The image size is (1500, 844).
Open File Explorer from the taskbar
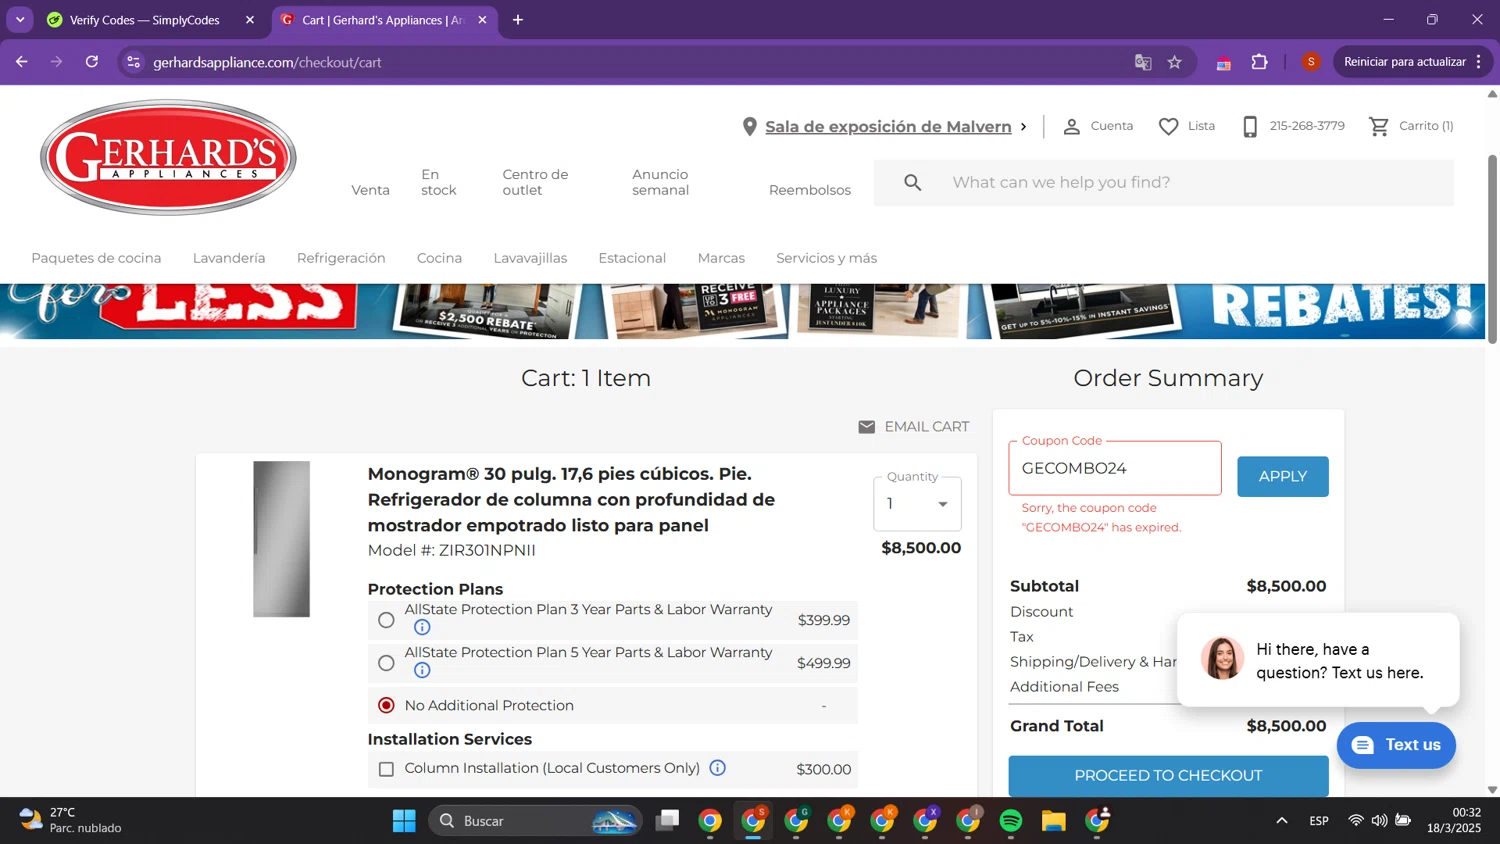[x=1054, y=821]
